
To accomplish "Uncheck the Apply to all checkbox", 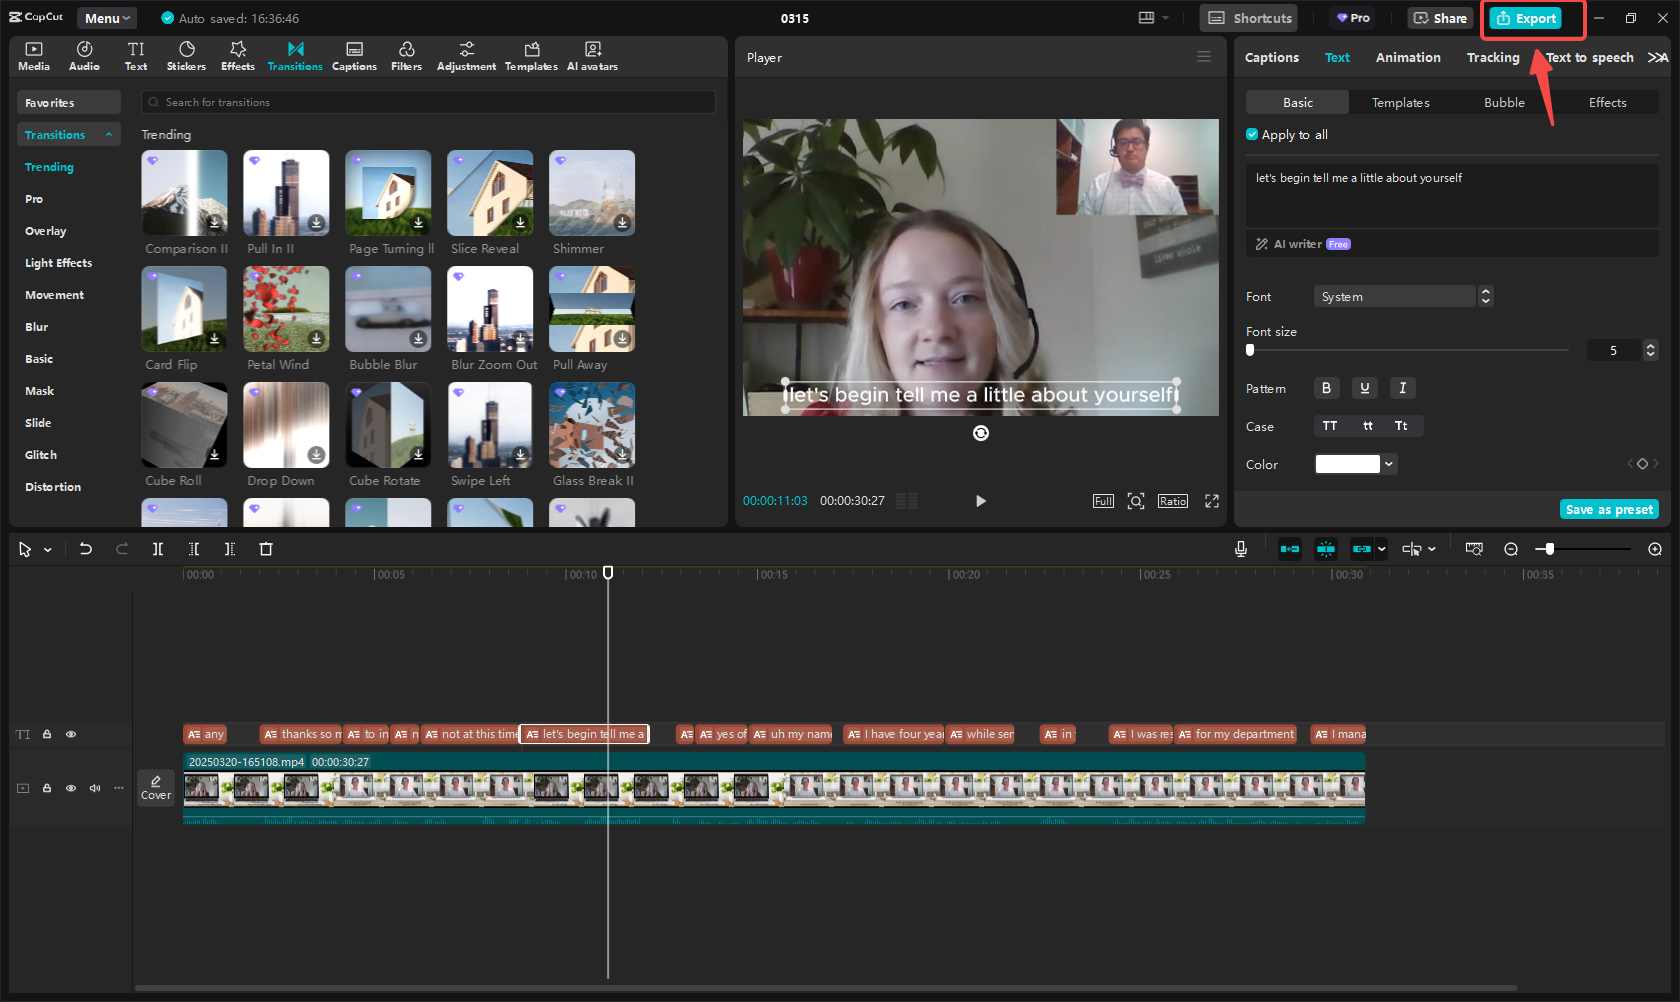I will pyautogui.click(x=1252, y=134).
